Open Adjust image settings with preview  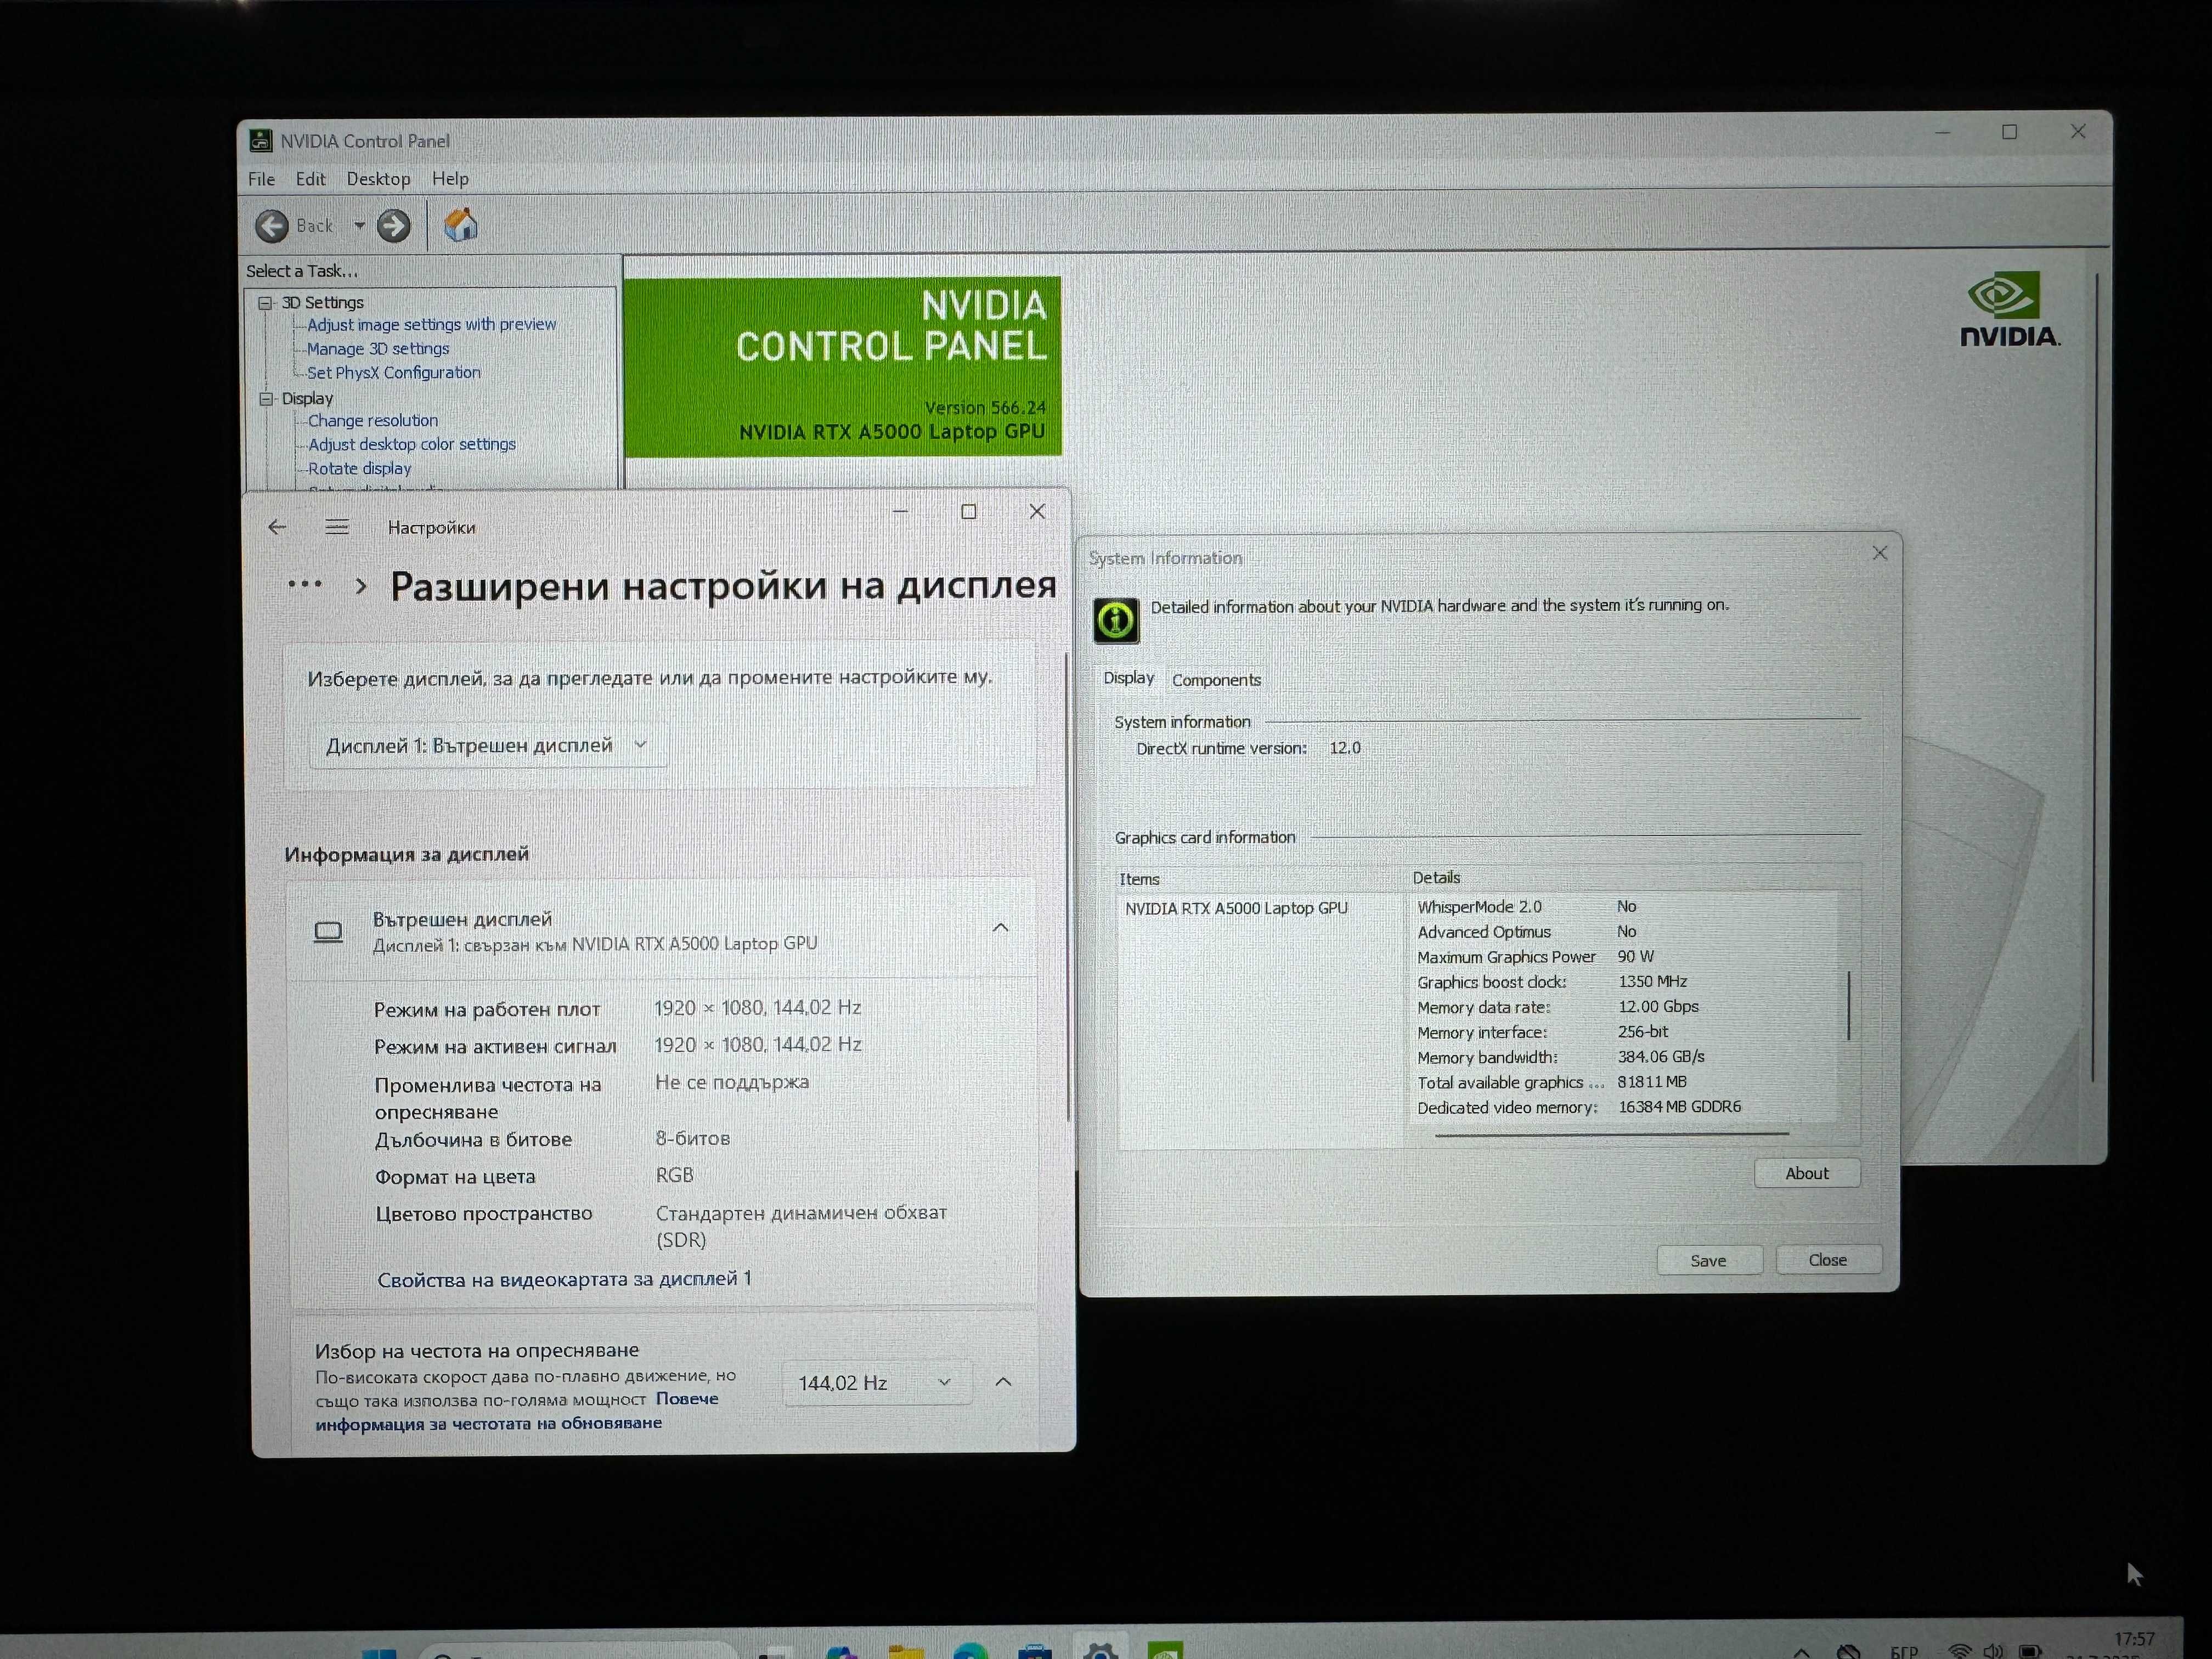431,325
